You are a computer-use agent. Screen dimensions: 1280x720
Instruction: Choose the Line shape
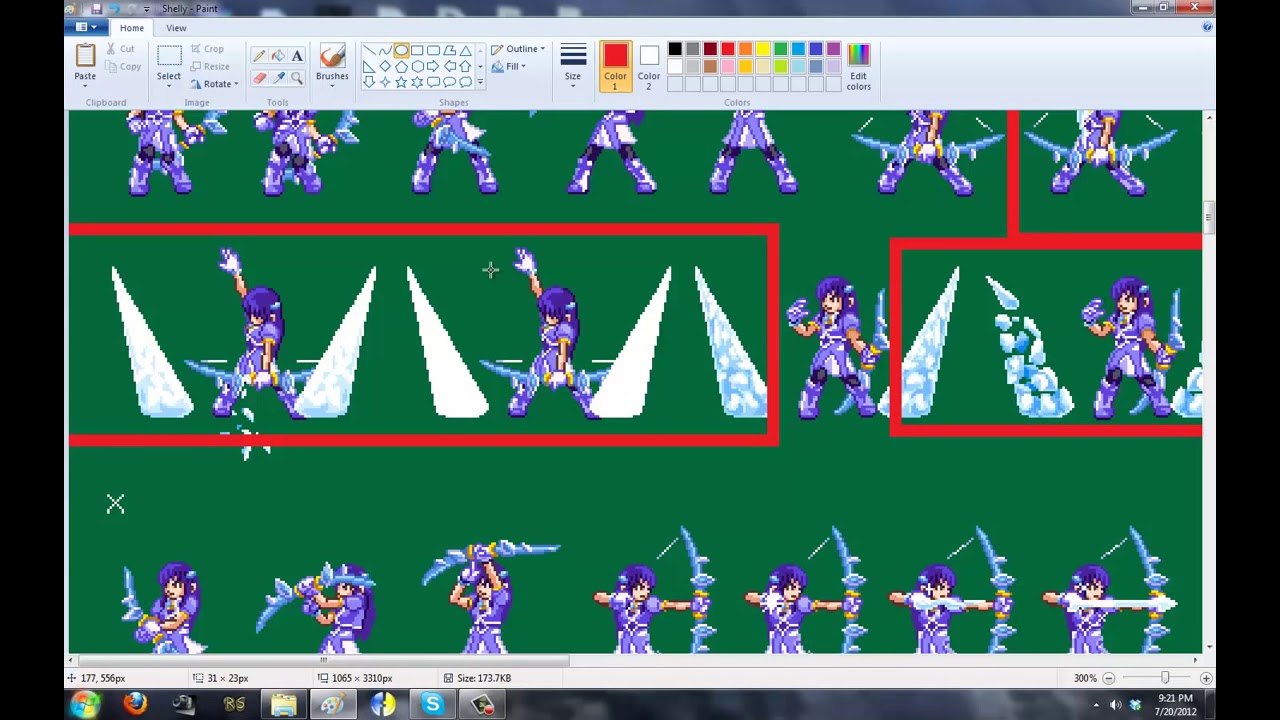(x=369, y=50)
